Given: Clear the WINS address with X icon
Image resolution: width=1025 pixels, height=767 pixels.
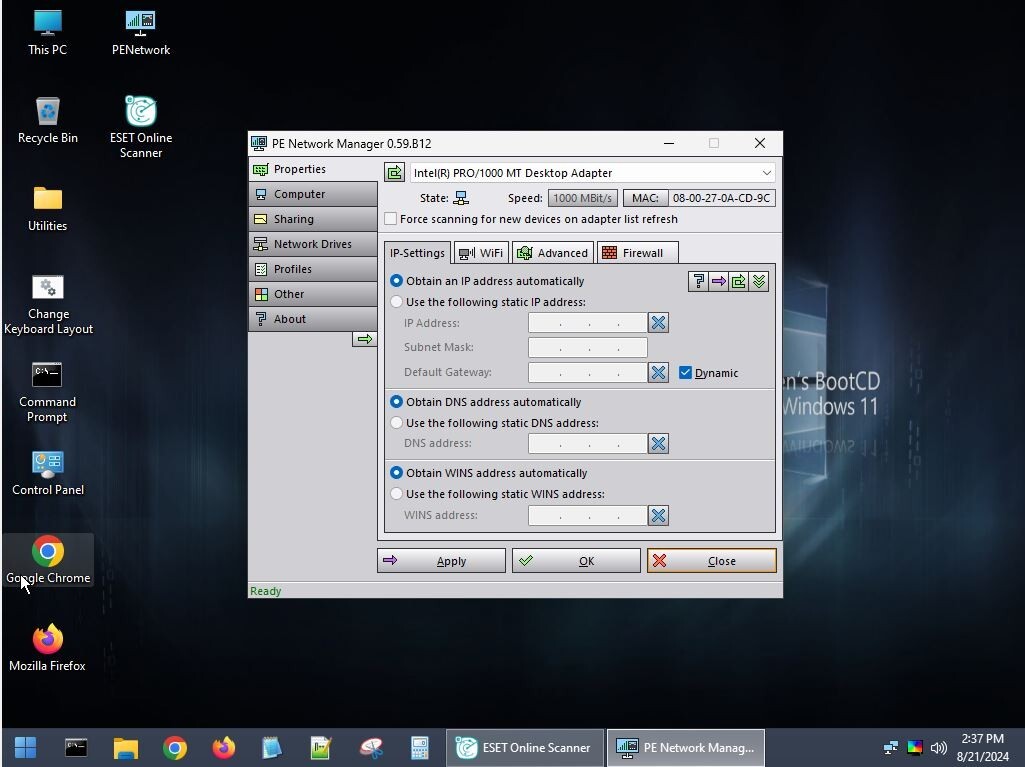Looking at the screenshot, I should pyautogui.click(x=658, y=516).
